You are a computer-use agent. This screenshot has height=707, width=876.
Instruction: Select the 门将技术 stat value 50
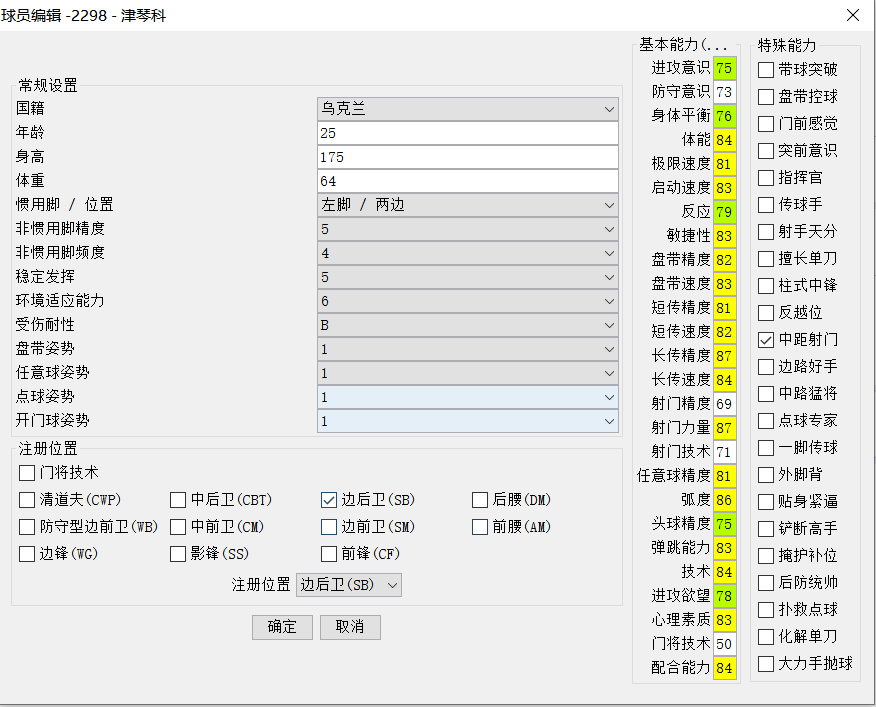click(x=724, y=644)
